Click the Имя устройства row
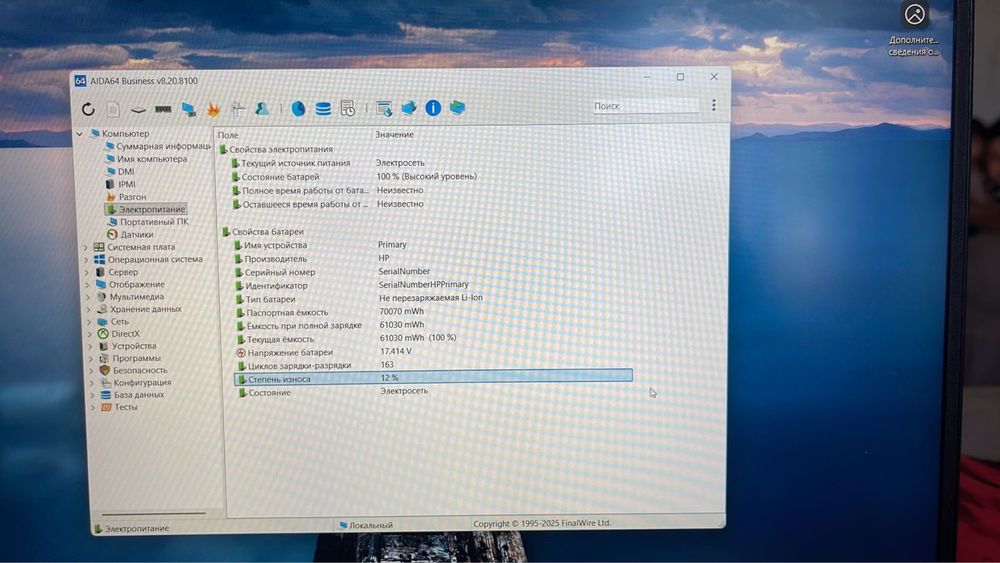Viewport: 1000px width, 563px height. [321, 245]
